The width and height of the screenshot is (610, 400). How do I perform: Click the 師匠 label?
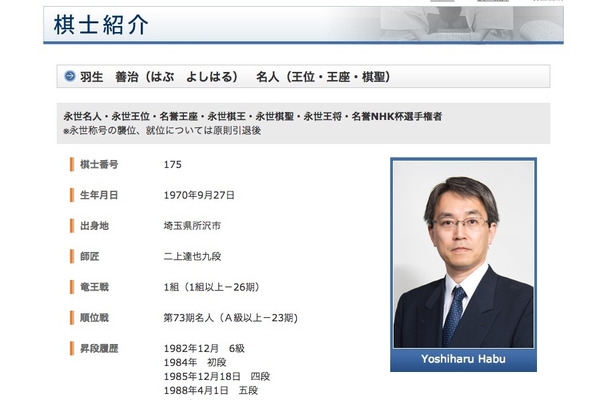click(x=90, y=256)
